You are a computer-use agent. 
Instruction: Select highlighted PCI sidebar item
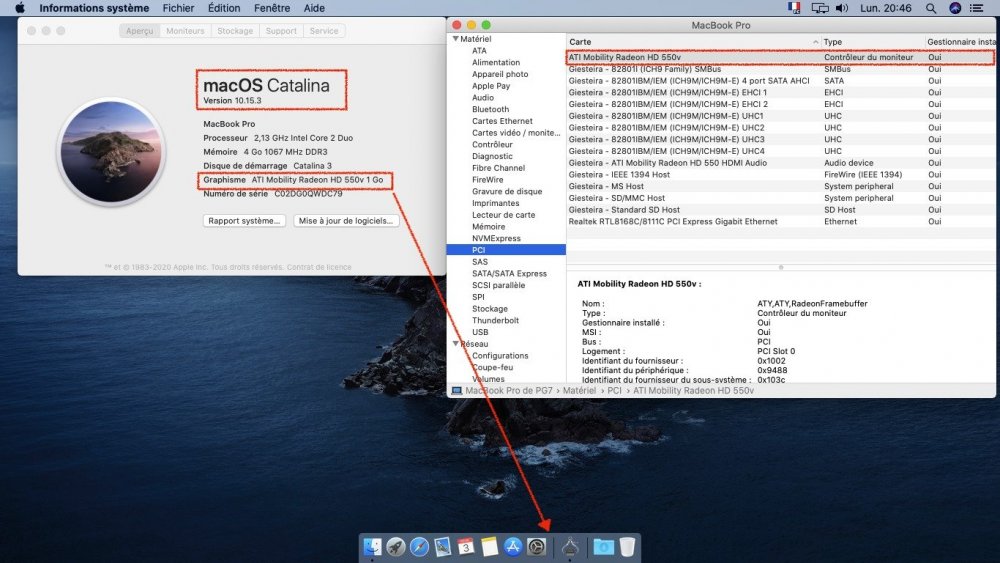(x=506, y=250)
